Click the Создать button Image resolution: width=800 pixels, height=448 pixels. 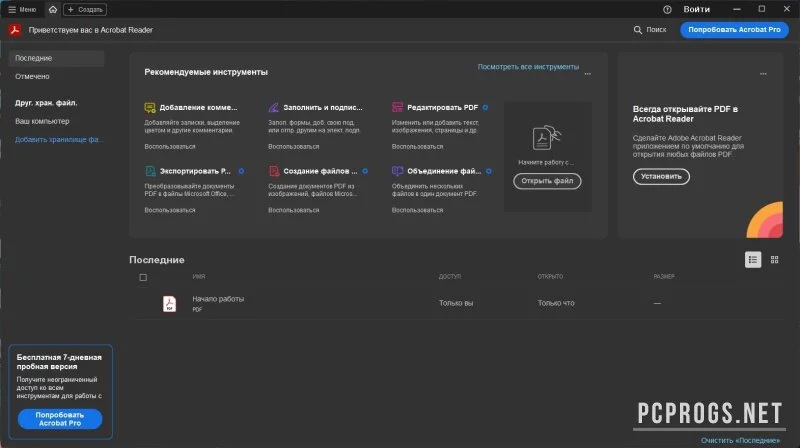[85, 9]
